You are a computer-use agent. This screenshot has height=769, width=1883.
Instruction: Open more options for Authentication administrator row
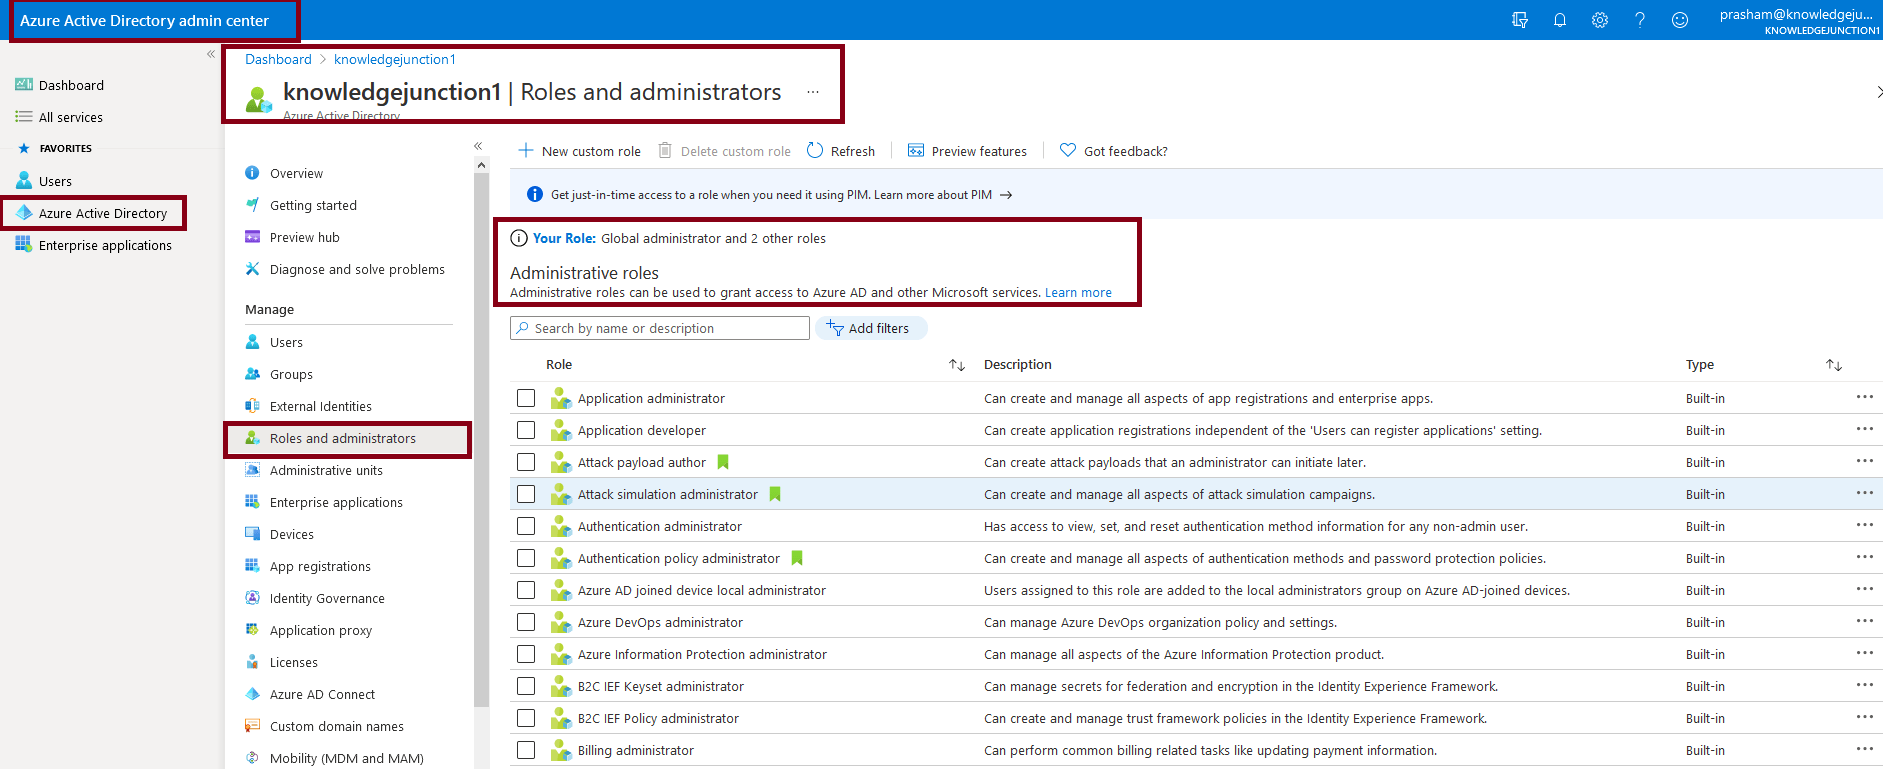1865,525
